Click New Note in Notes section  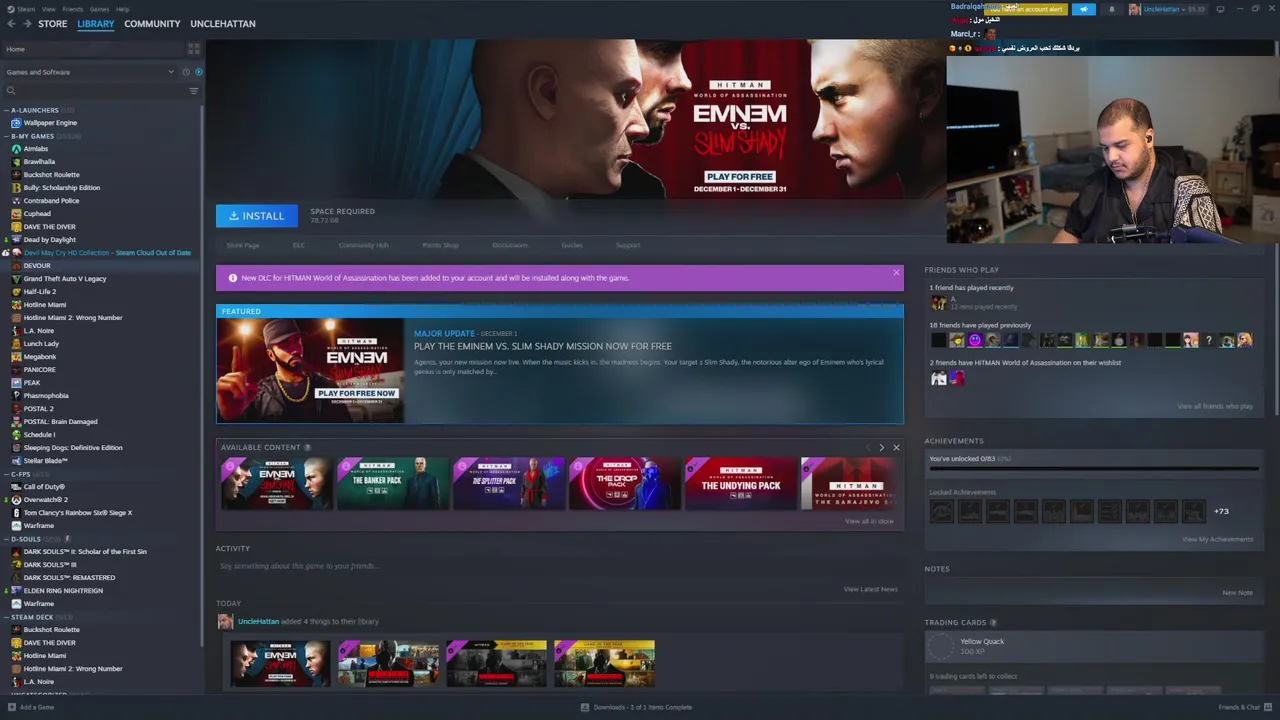click(1237, 593)
